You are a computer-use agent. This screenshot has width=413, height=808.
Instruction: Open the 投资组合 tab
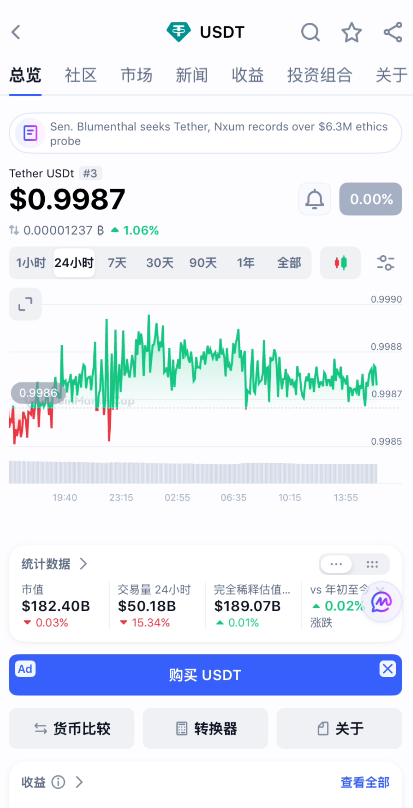[x=320, y=75]
